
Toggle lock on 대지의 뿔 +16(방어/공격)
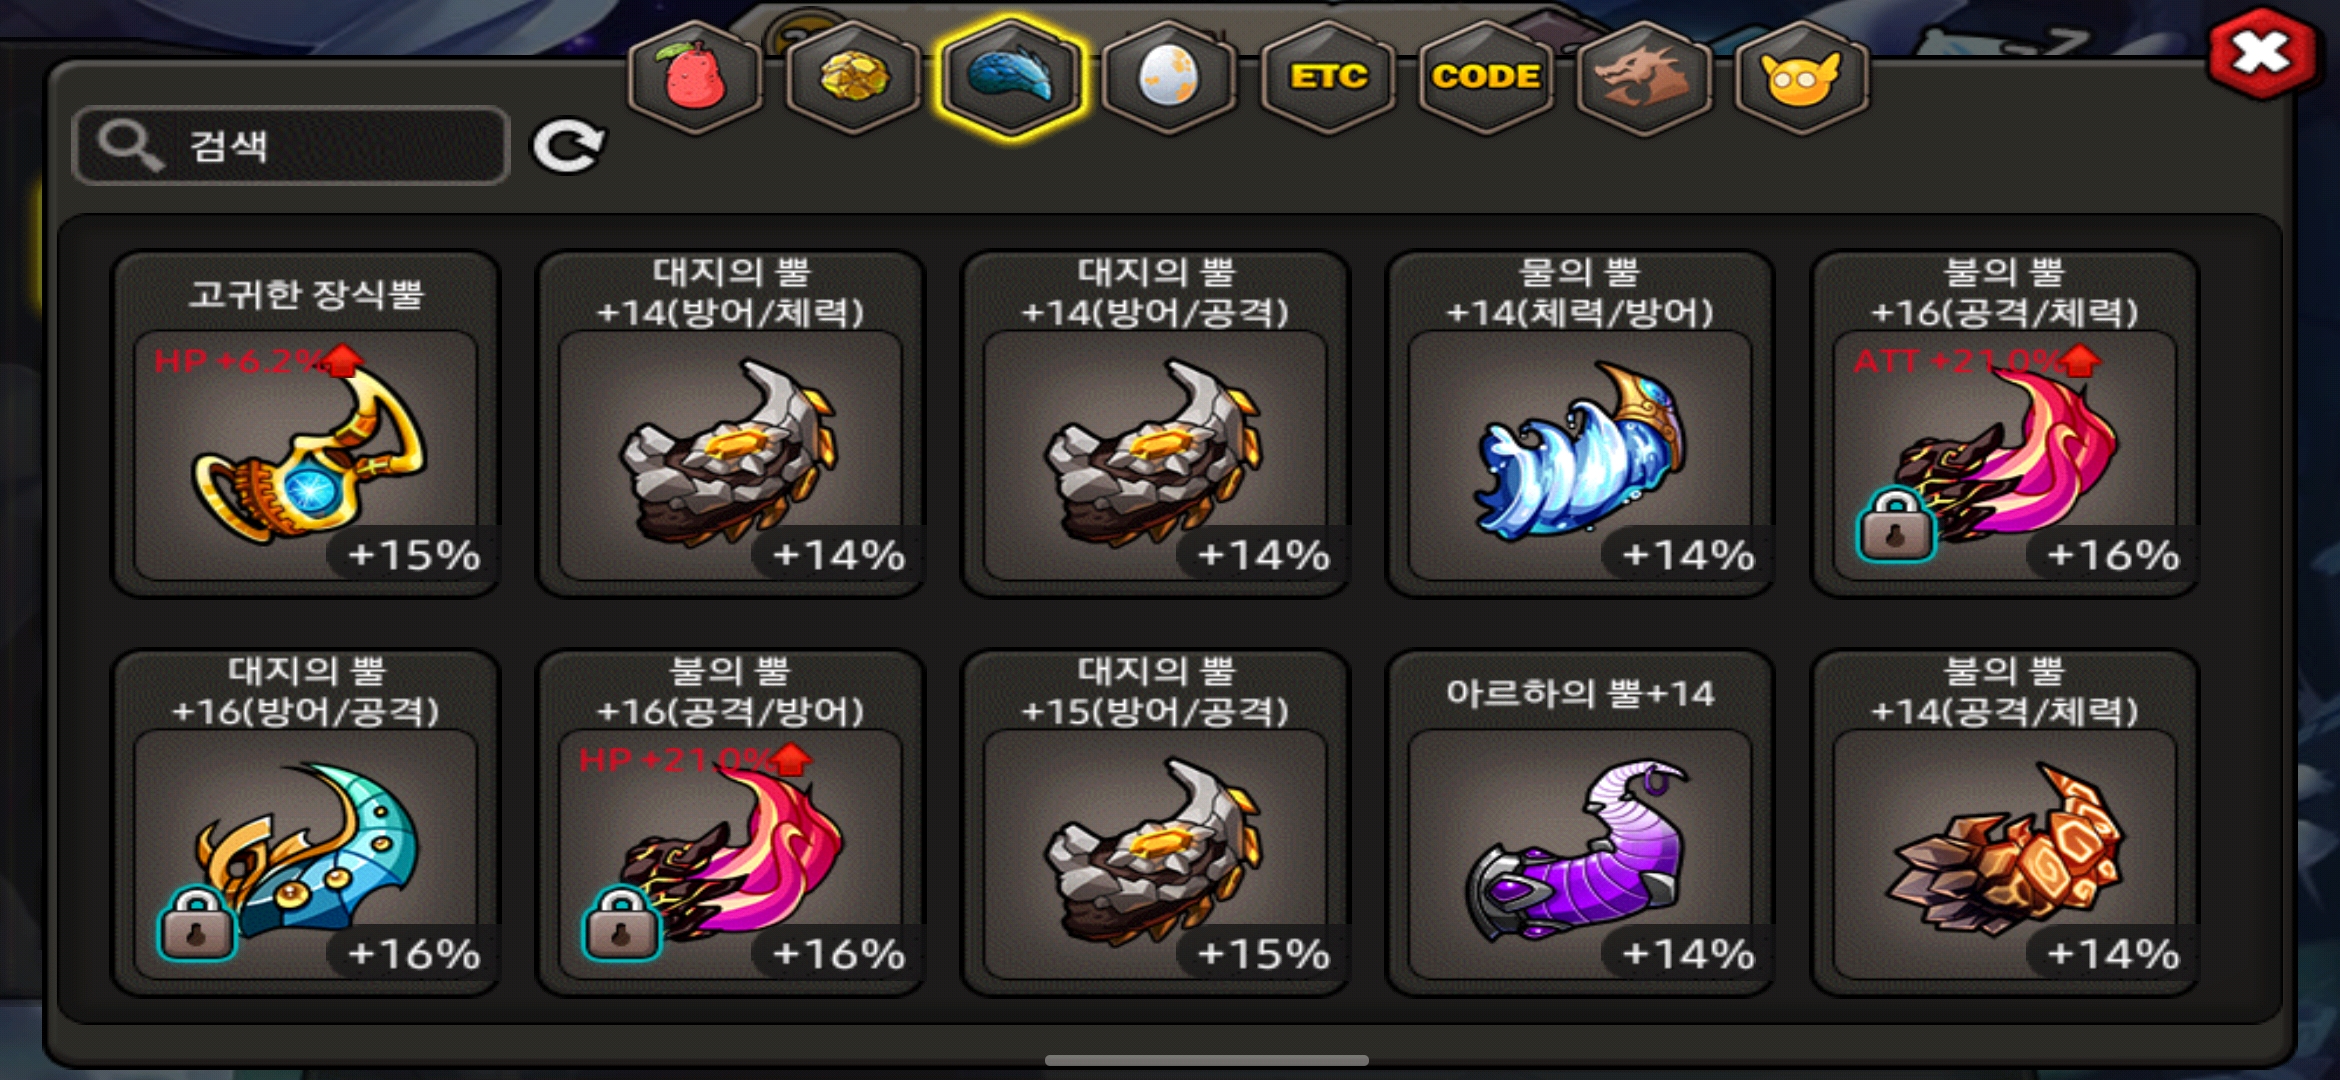pyautogui.click(x=197, y=924)
